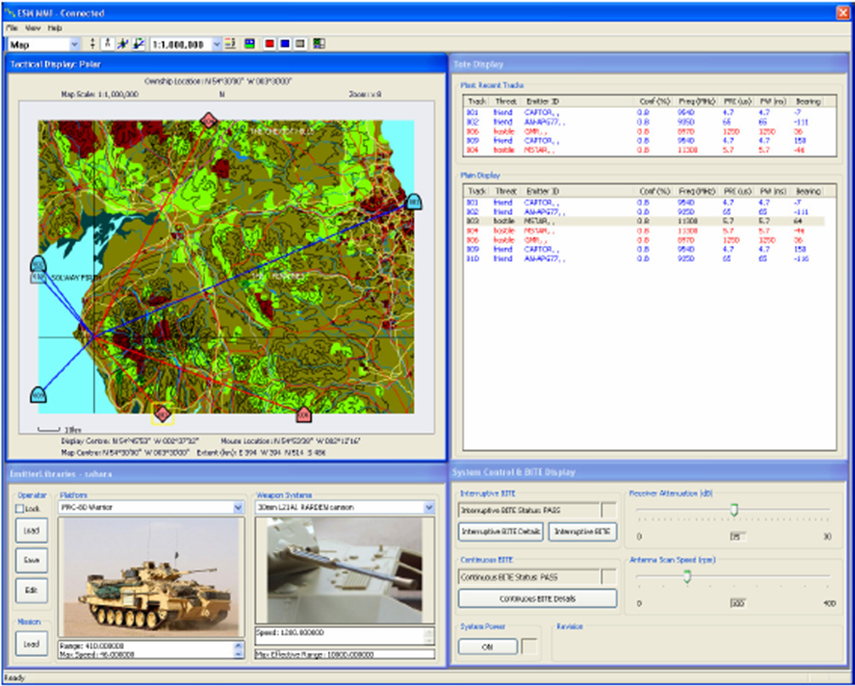Expand the Weapon Systems dropdown
Image resolution: width=855 pixels, height=686 pixels.
coord(430,508)
